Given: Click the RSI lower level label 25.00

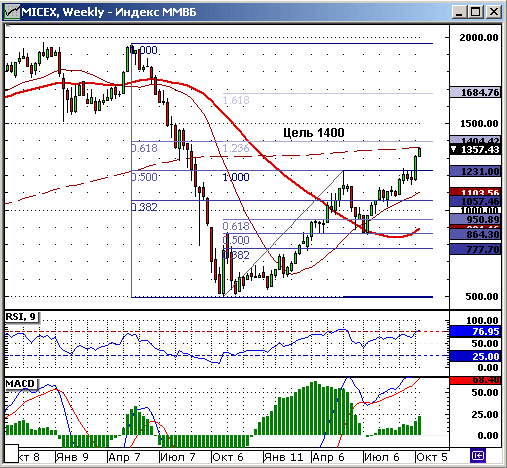Looking at the screenshot, I should pyautogui.click(x=475, y=356).
